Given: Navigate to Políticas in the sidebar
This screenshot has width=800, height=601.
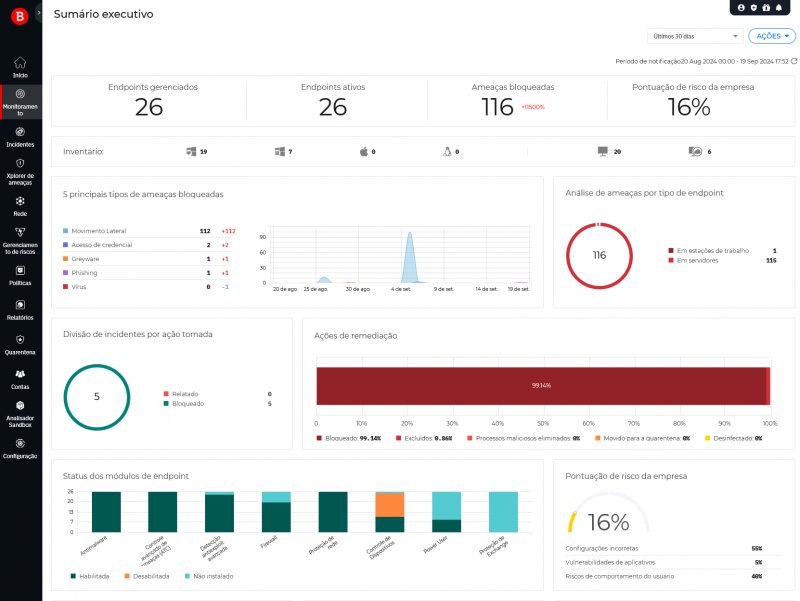Looking at the screenshot, I should click(x=20, y=275).
